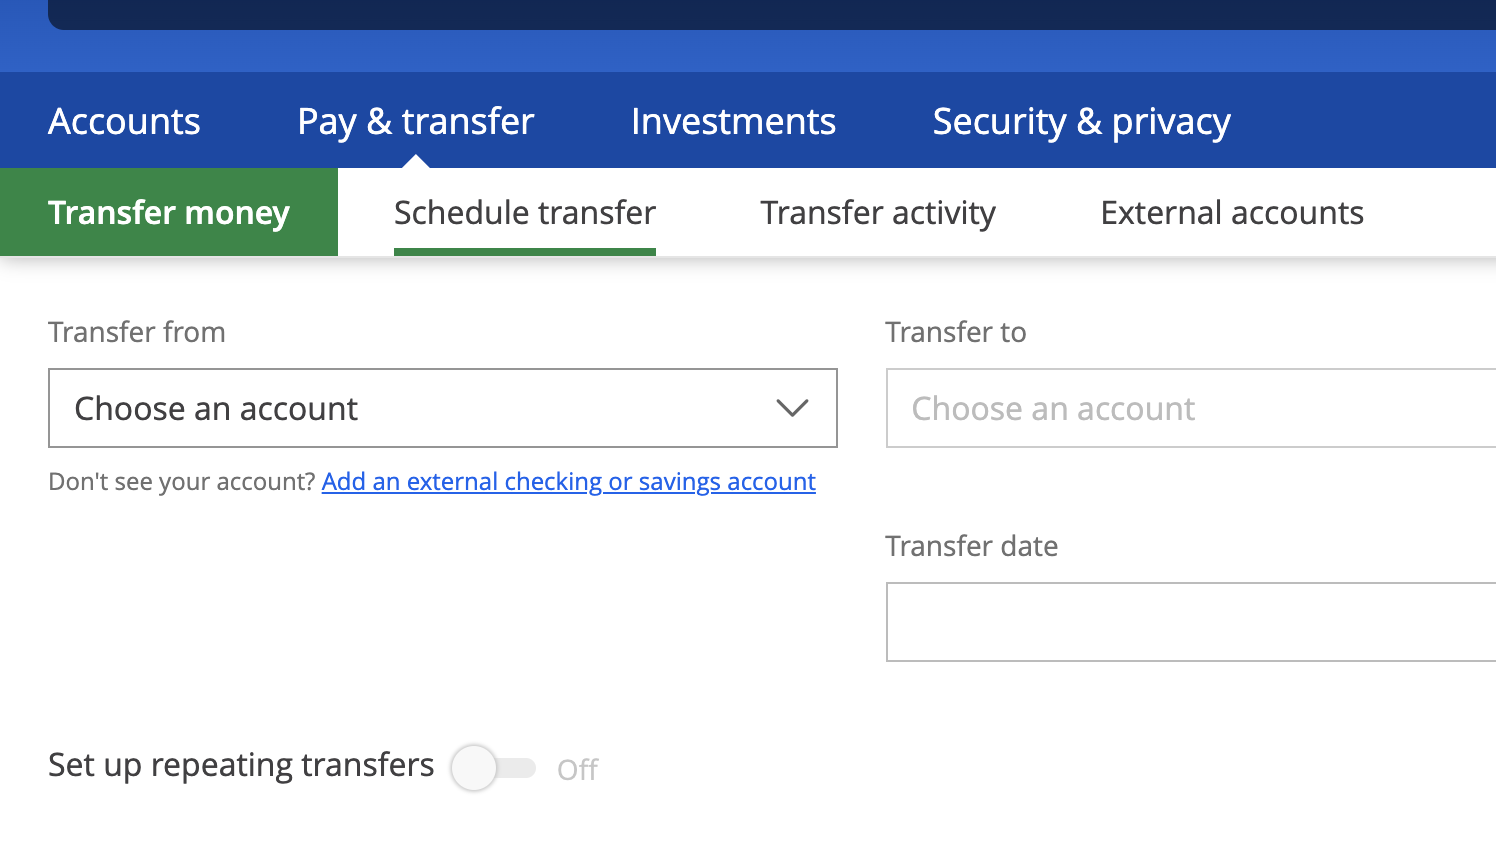Click the 'Set up repeating transfers' label
This screenshot has height=848, width=1496.
click(241, 765)
